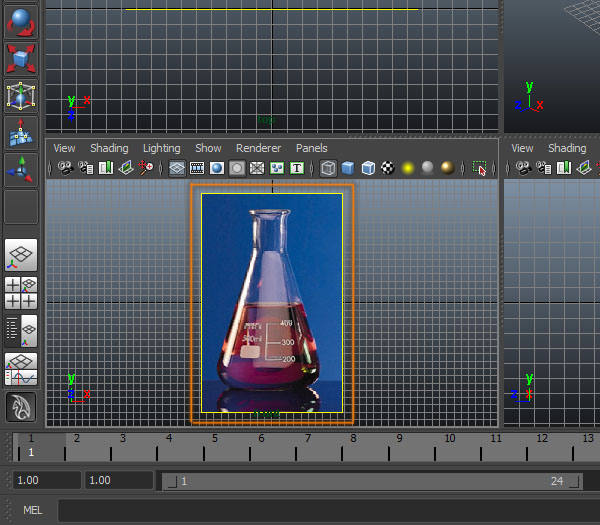Pick the Show Manipulator tool
The image size is (600, 525).
(x=21, y=169)
